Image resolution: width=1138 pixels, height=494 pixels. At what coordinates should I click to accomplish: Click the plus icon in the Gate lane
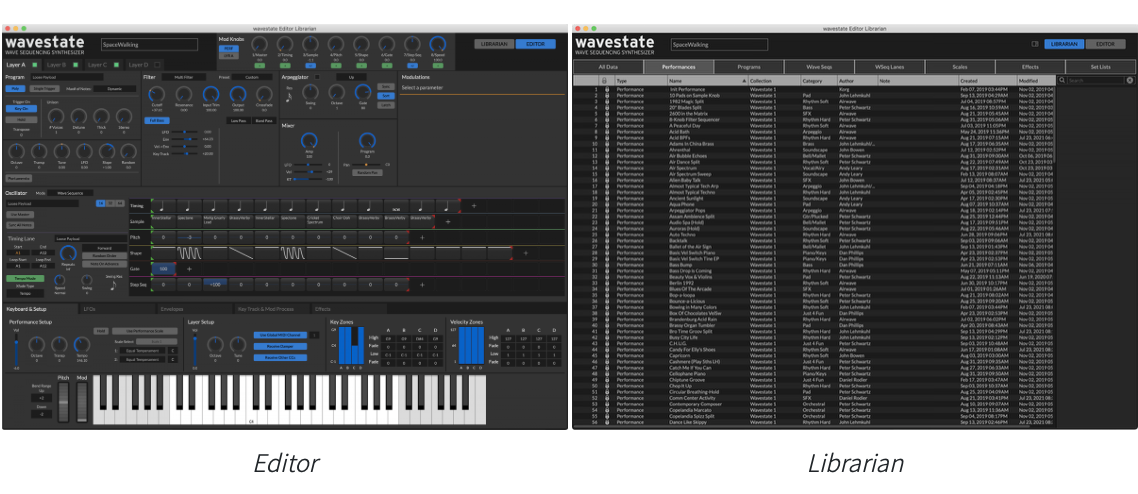pyautogui.click(x=189, y=268)
